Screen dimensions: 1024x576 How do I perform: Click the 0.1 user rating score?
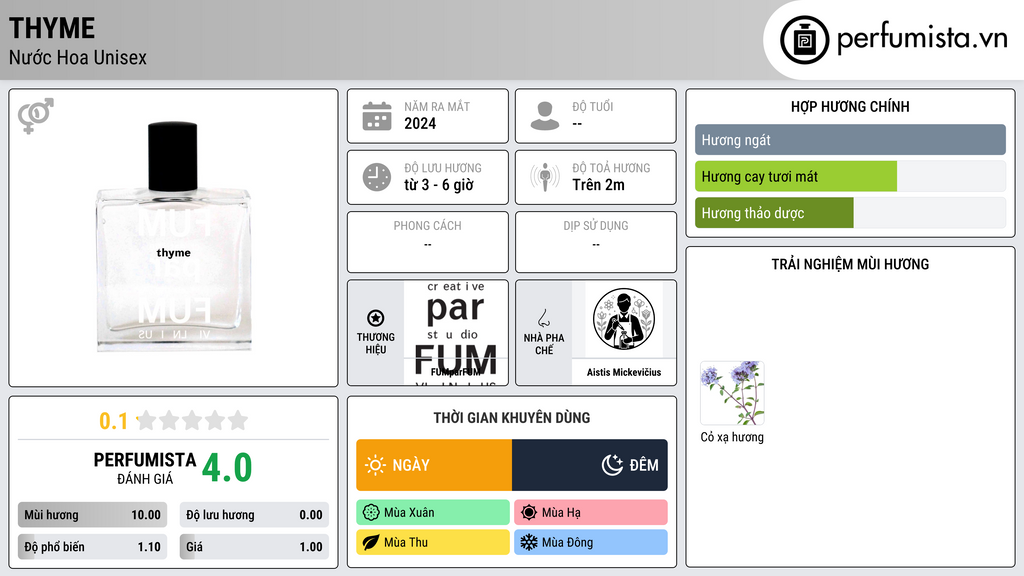tap(114, 421)
